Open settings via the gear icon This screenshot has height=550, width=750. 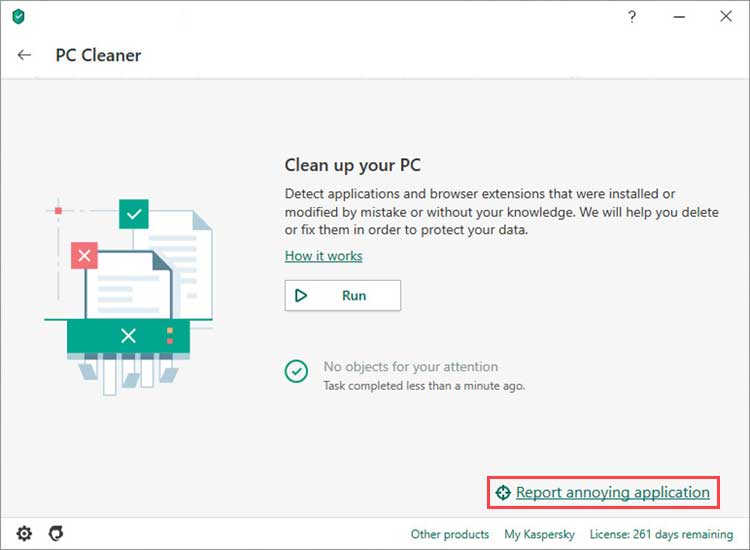click(x=24, y=533)
